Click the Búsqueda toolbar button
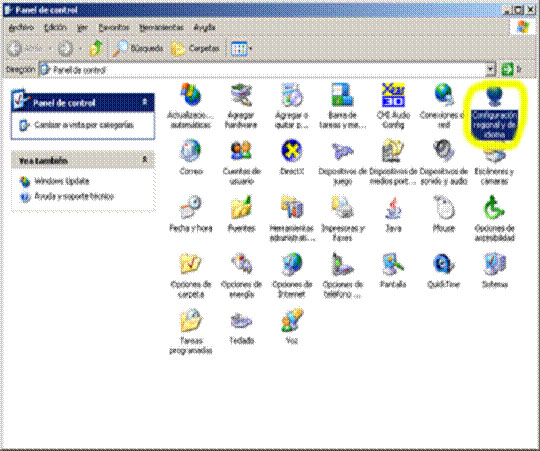540x451 pixels. (x=138, y=49)
